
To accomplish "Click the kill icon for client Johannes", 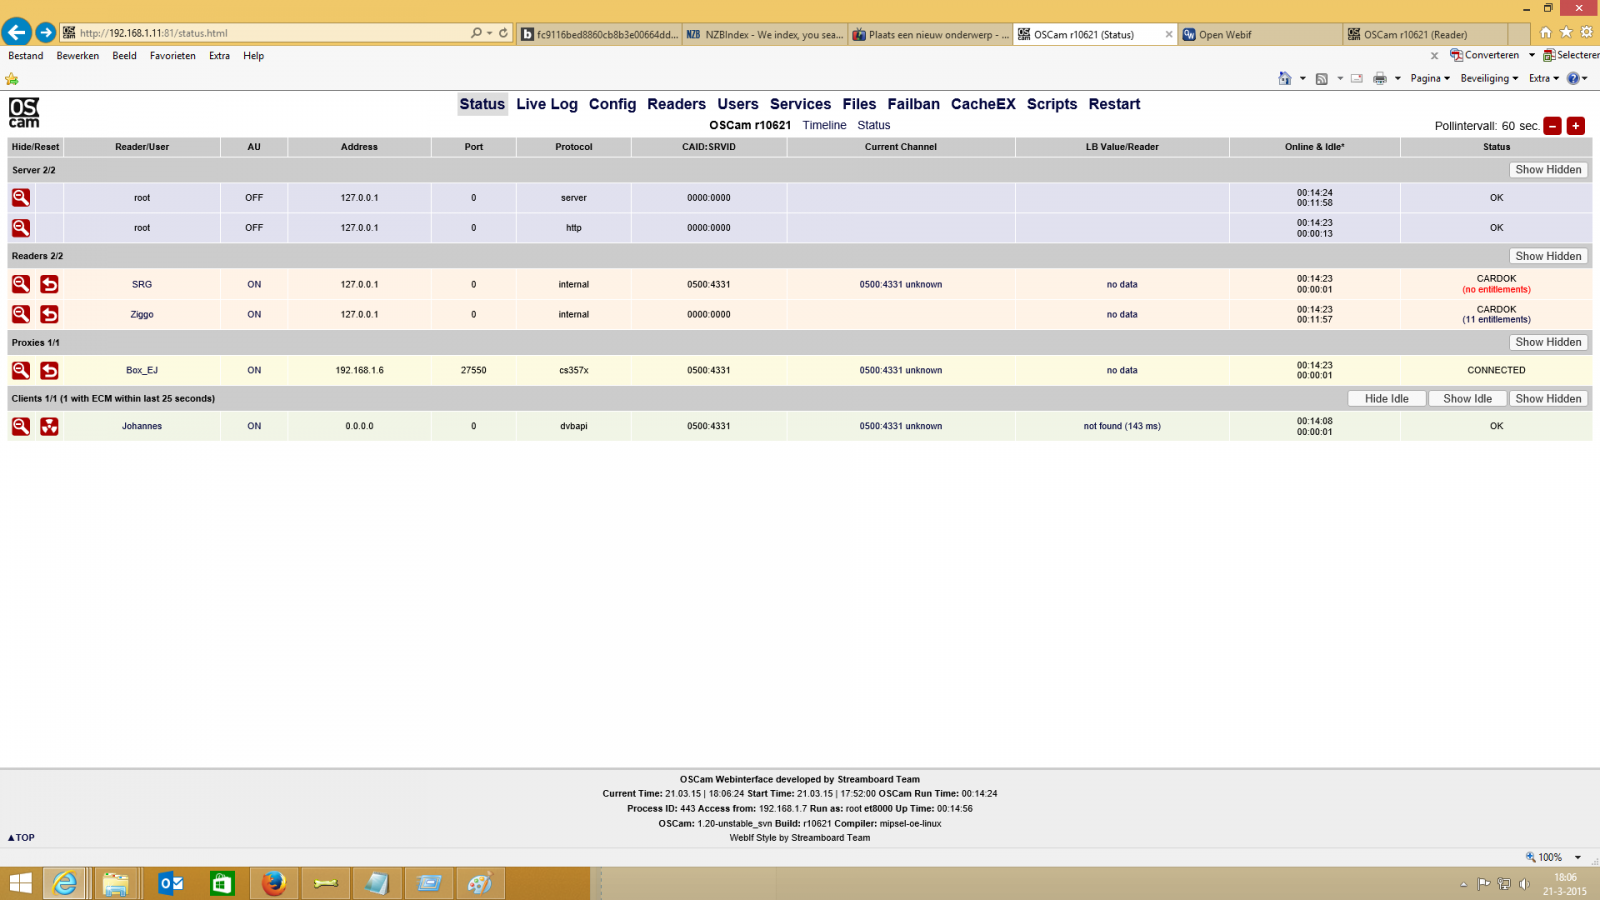I will coord(49,426).
